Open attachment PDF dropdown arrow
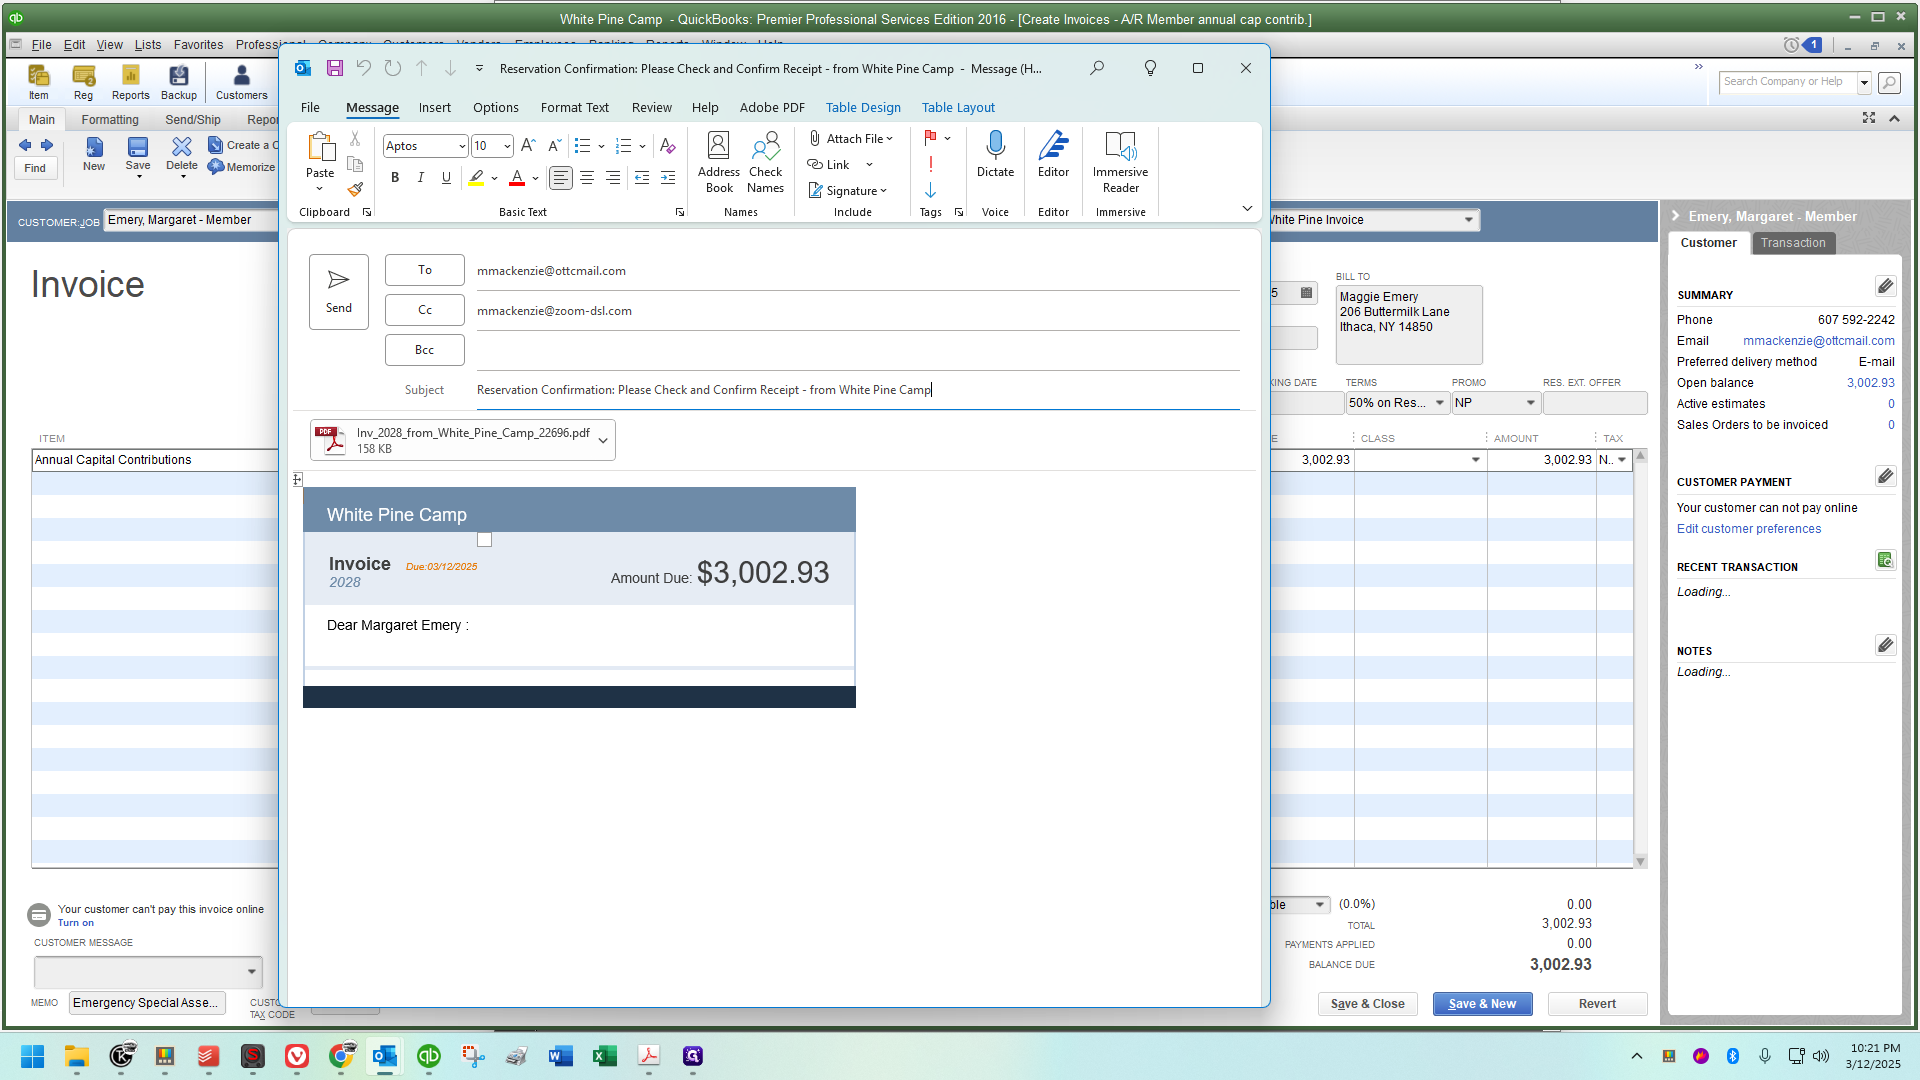The image size is (1920, 1080). pyautogui.click(x=602, y=440)
